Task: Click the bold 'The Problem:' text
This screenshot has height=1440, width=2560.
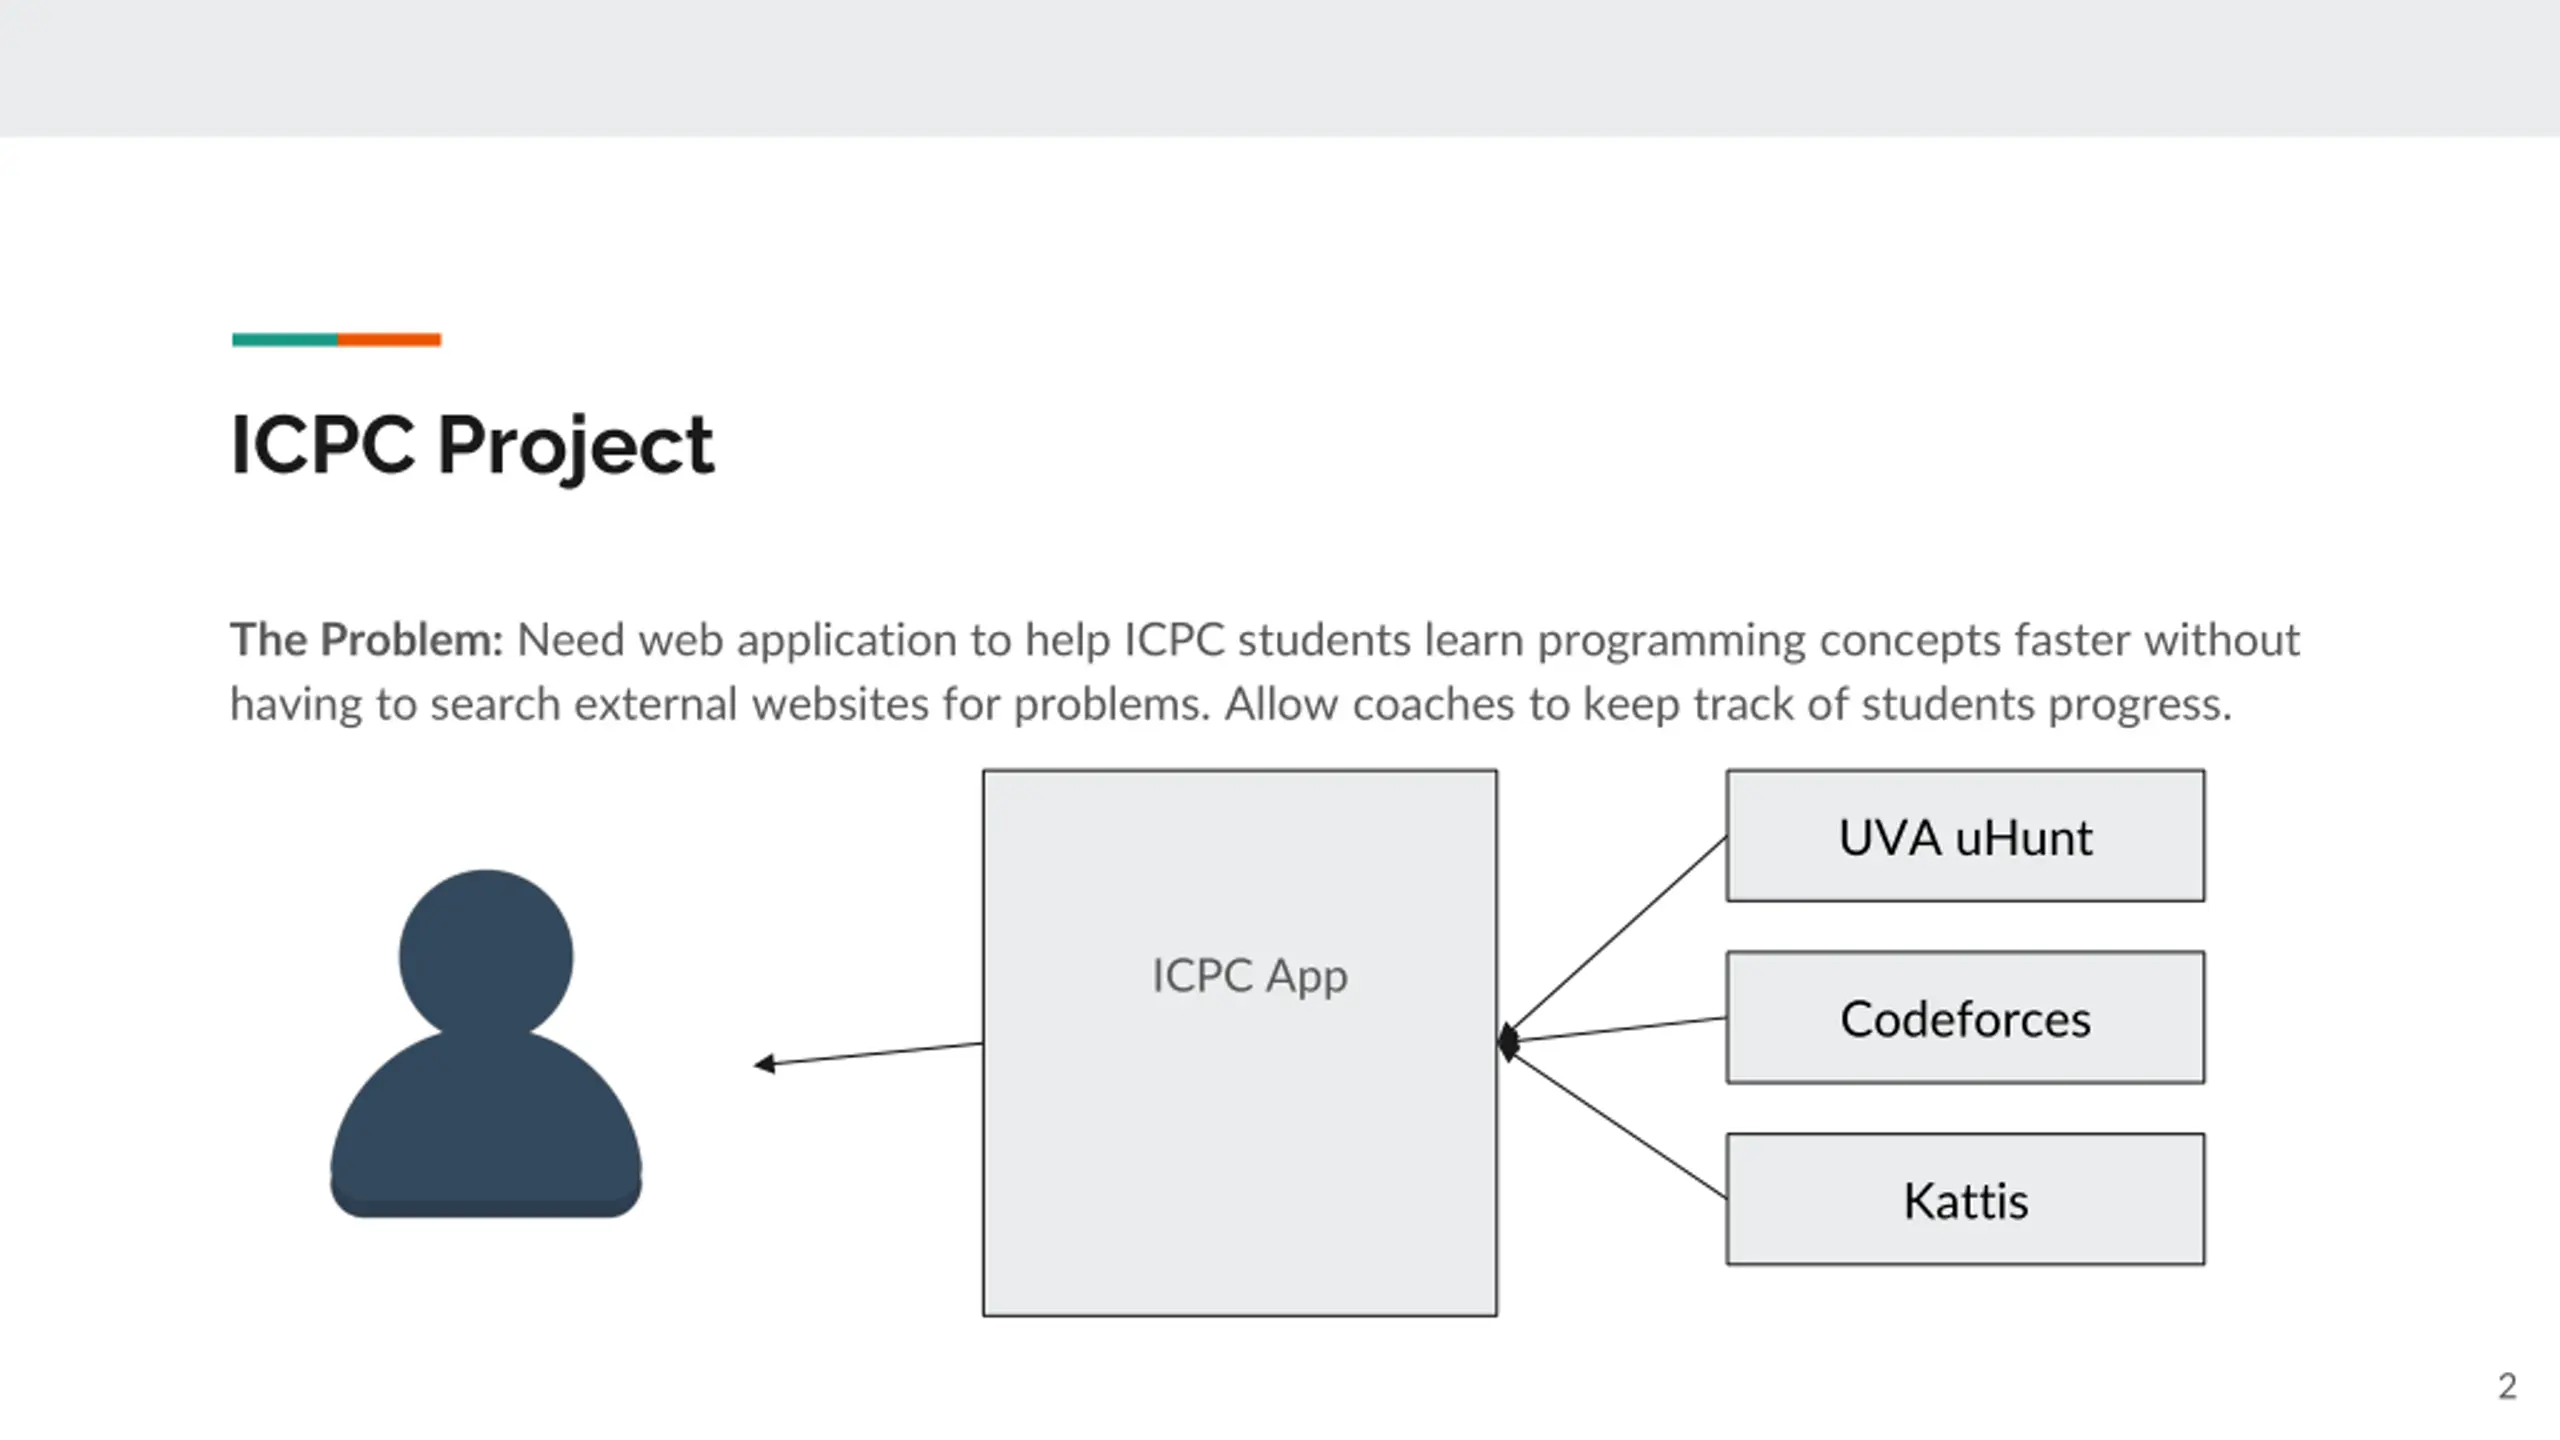Action: click(x=367, y=640)
